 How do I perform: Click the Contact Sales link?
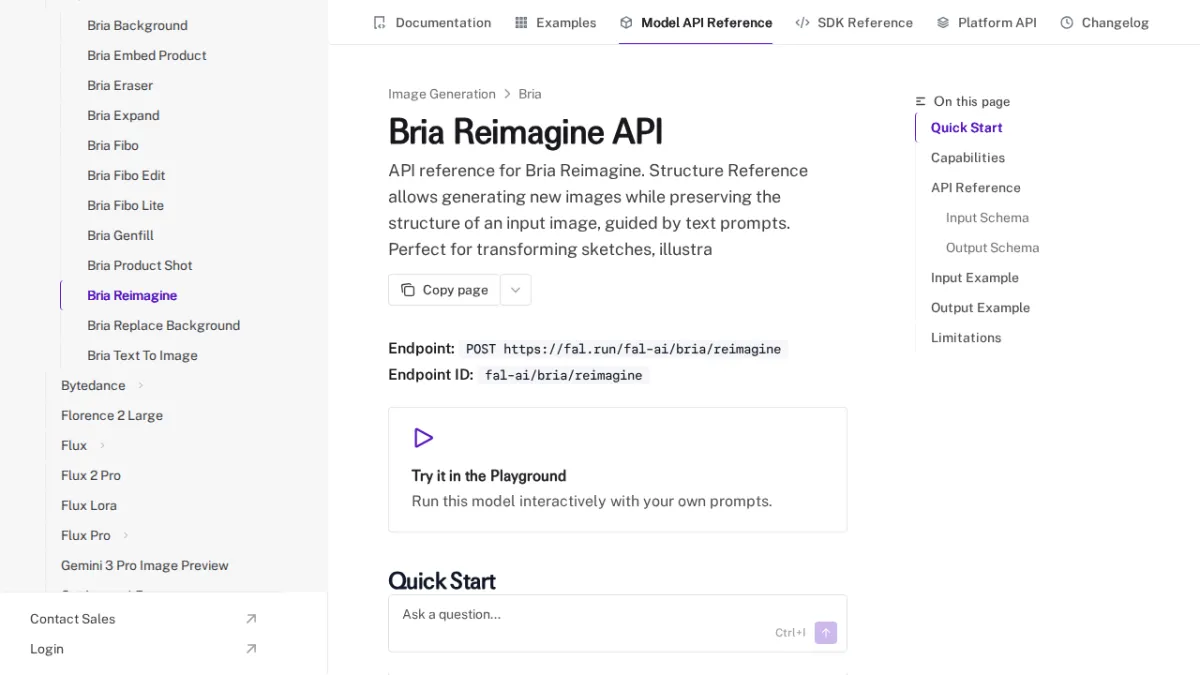click(x=73, y=619)
